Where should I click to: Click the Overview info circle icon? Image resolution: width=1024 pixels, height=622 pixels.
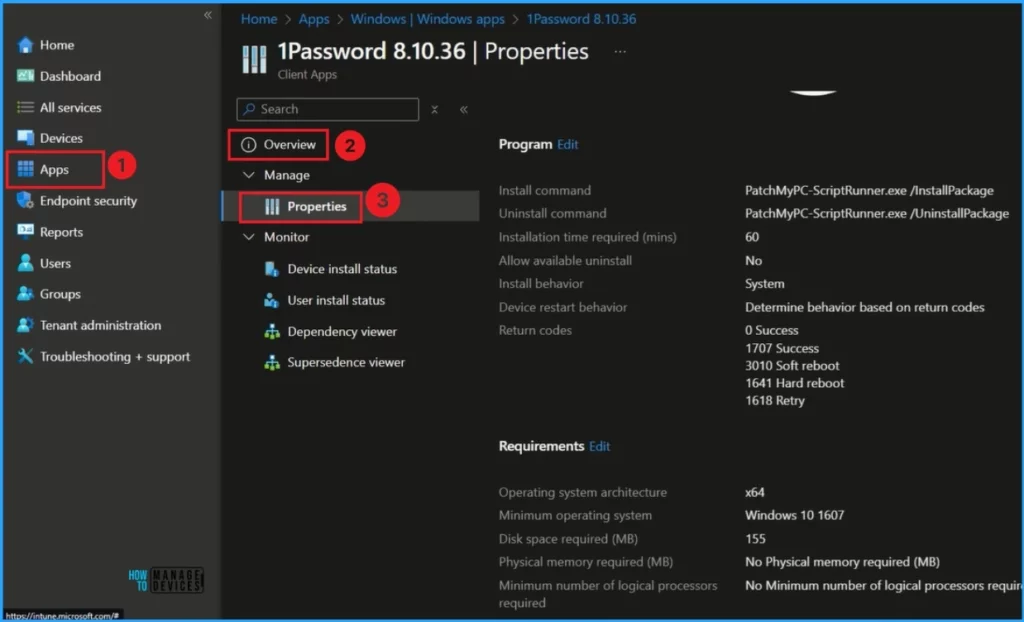(x=248, y=144)
